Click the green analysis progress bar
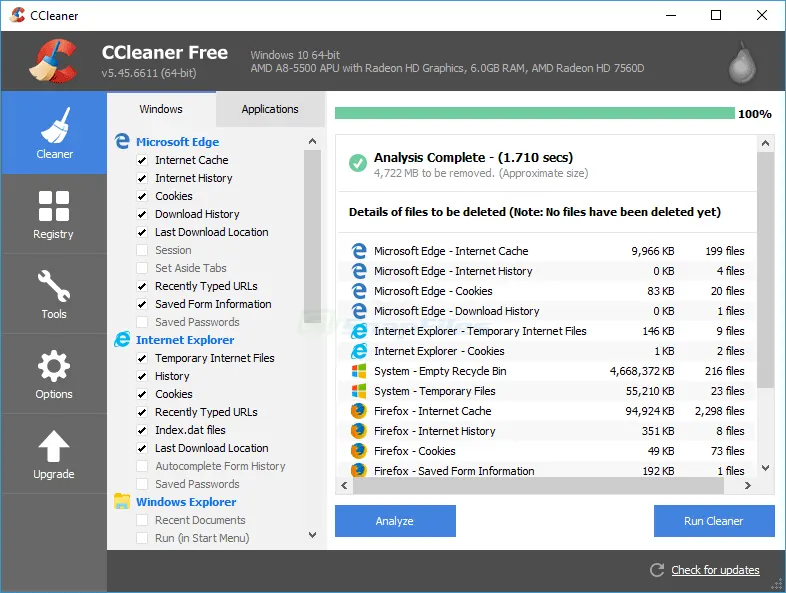Image resolution: width=786 pixels, height=593 pixels. click(x=534, y=114)
